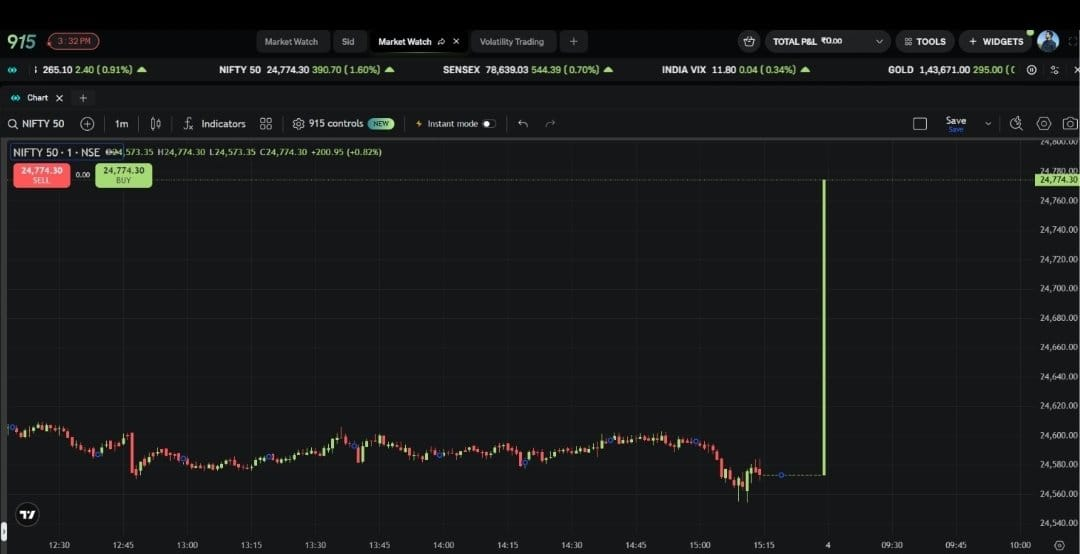
Task: Open the Sid tab
Action: pyautogui.click(x=348, y=41)
